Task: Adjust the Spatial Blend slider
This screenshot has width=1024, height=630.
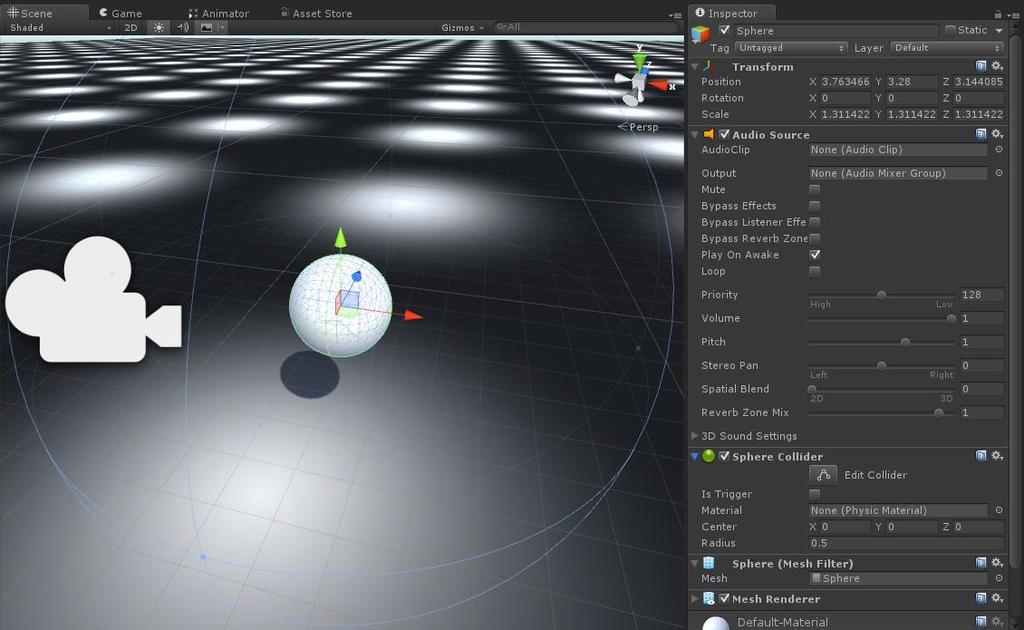Action: 882,389
